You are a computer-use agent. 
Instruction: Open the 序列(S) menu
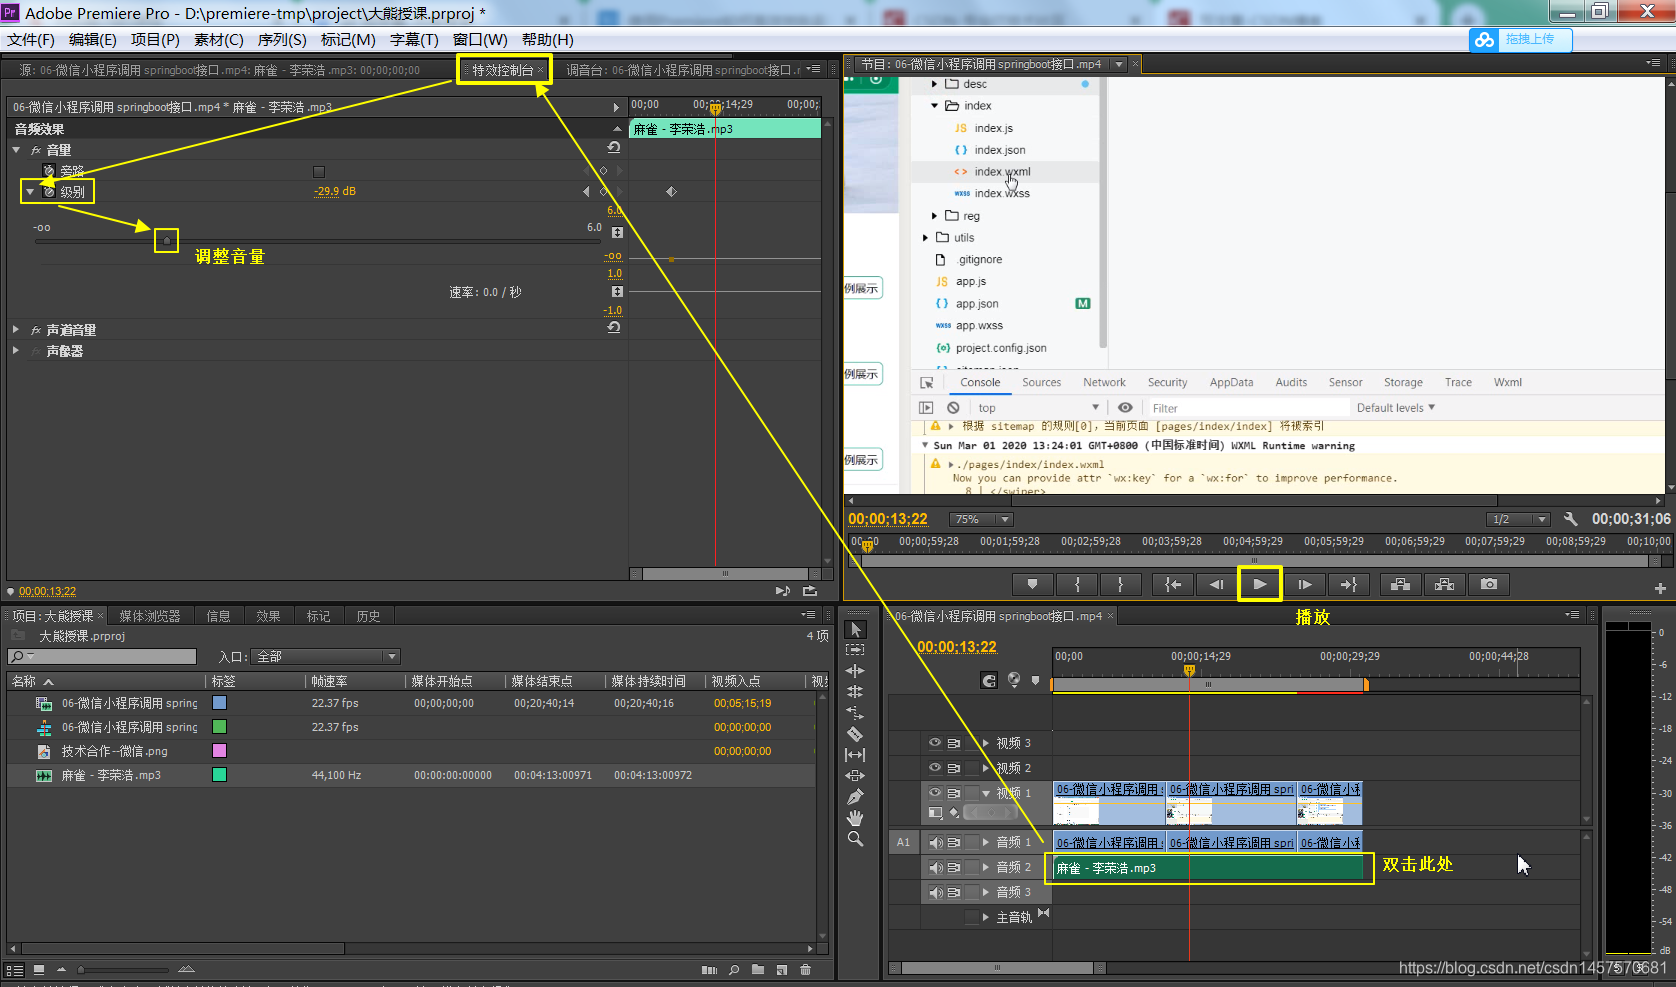282,39
